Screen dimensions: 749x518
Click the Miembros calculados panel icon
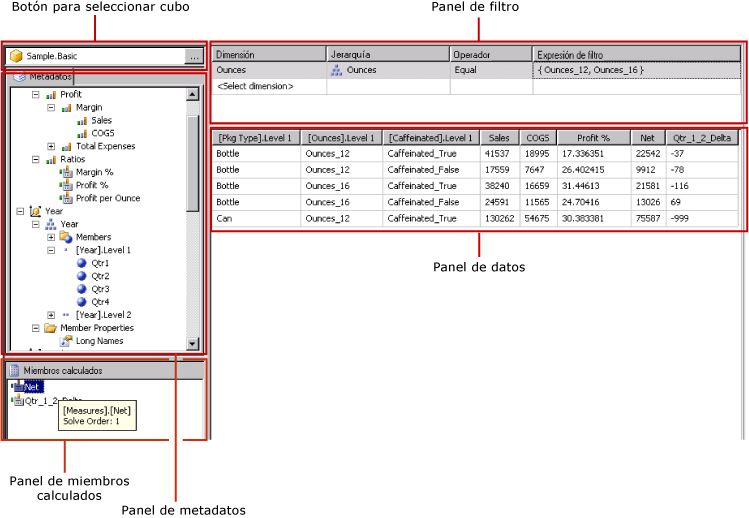[x=15, y=370]
